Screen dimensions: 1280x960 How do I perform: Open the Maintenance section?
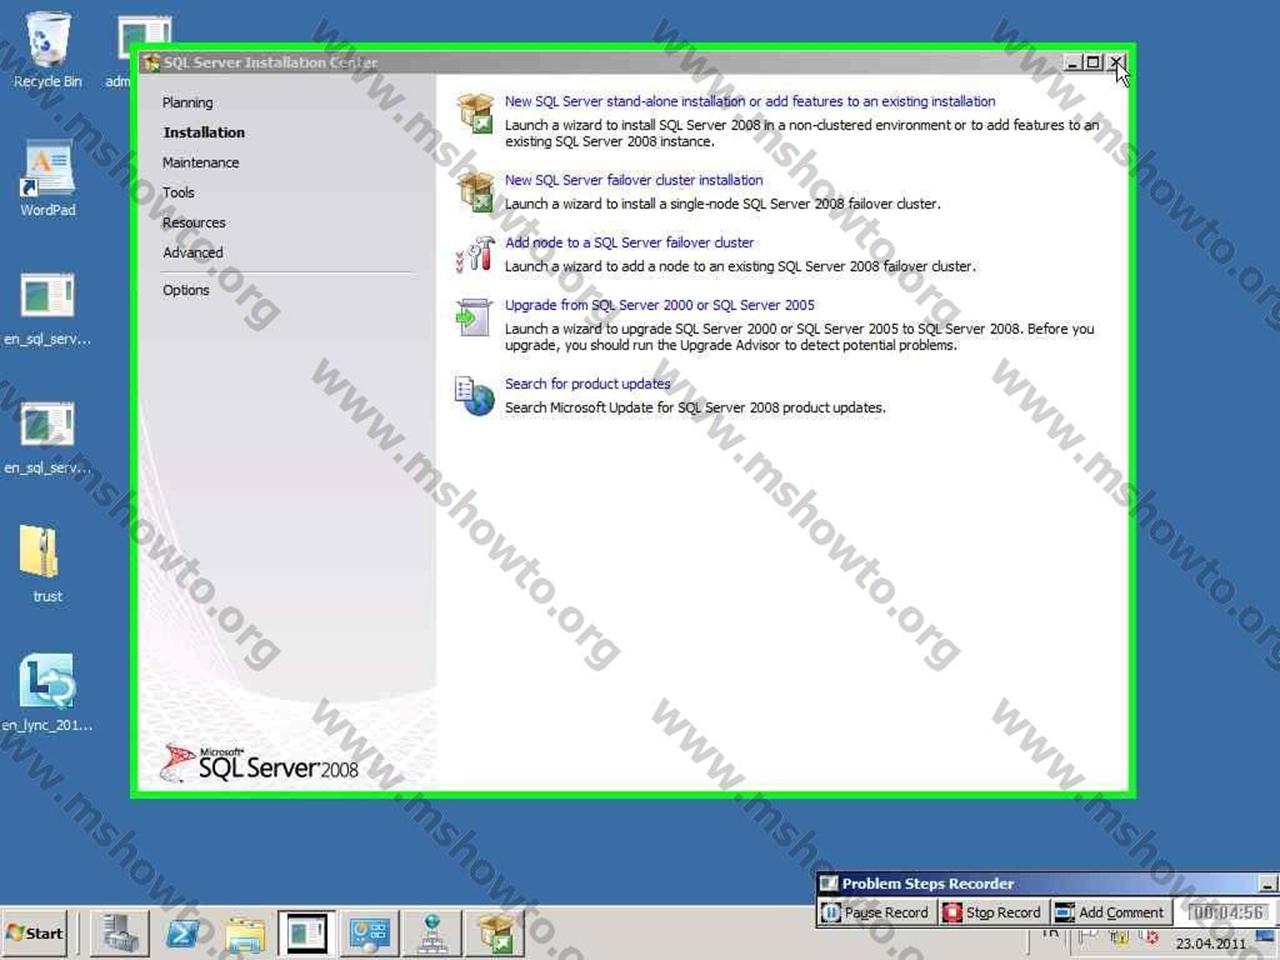200,162
